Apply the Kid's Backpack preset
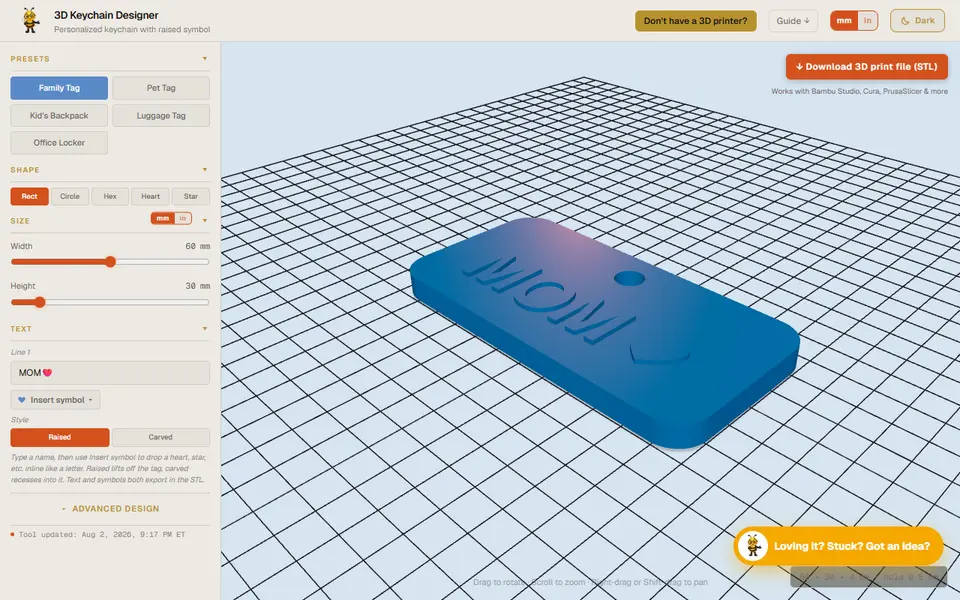Image resolution: width=960 pixels, height=600 pixels. click(x=59, y=116)
